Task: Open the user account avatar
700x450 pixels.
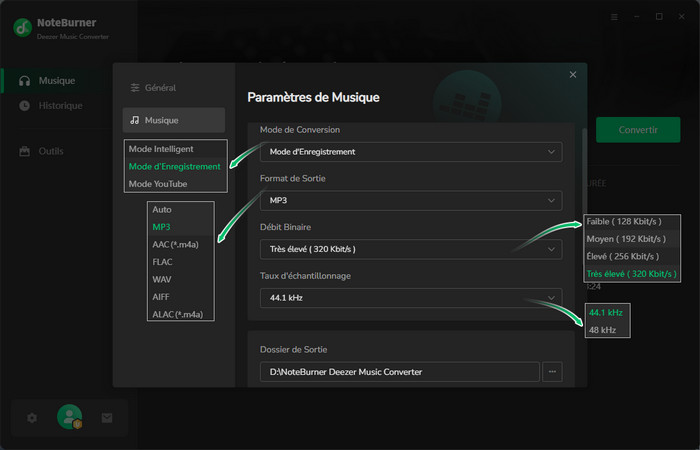Action: (x=70, y=417)
